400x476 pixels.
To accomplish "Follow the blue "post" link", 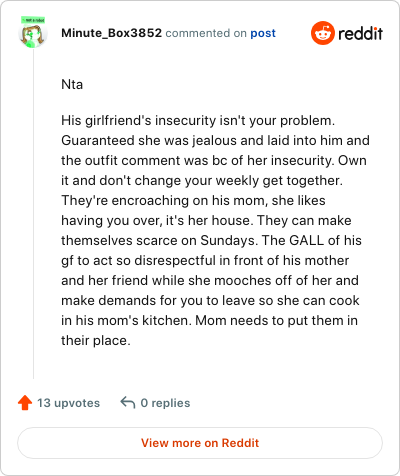I will pos(263,33).
